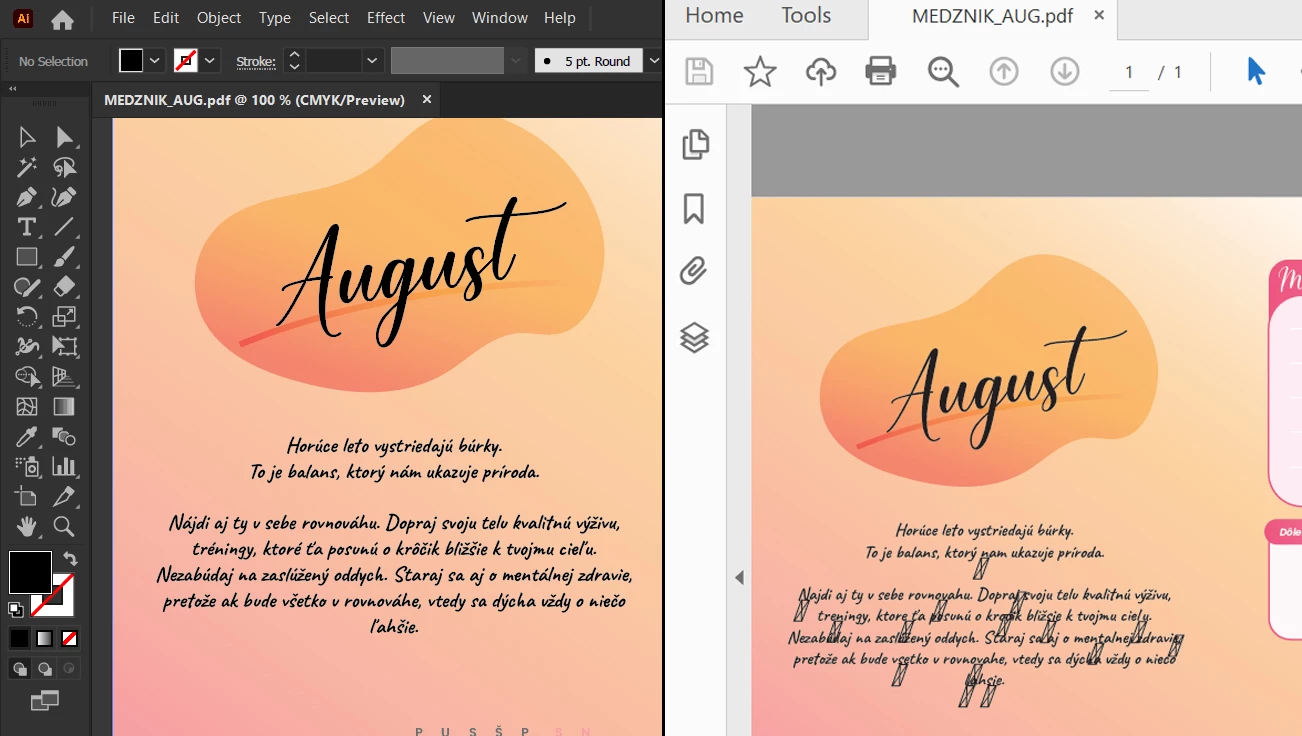
Task: Select the Paintbrush tool
Action: (x=65, y=257)
